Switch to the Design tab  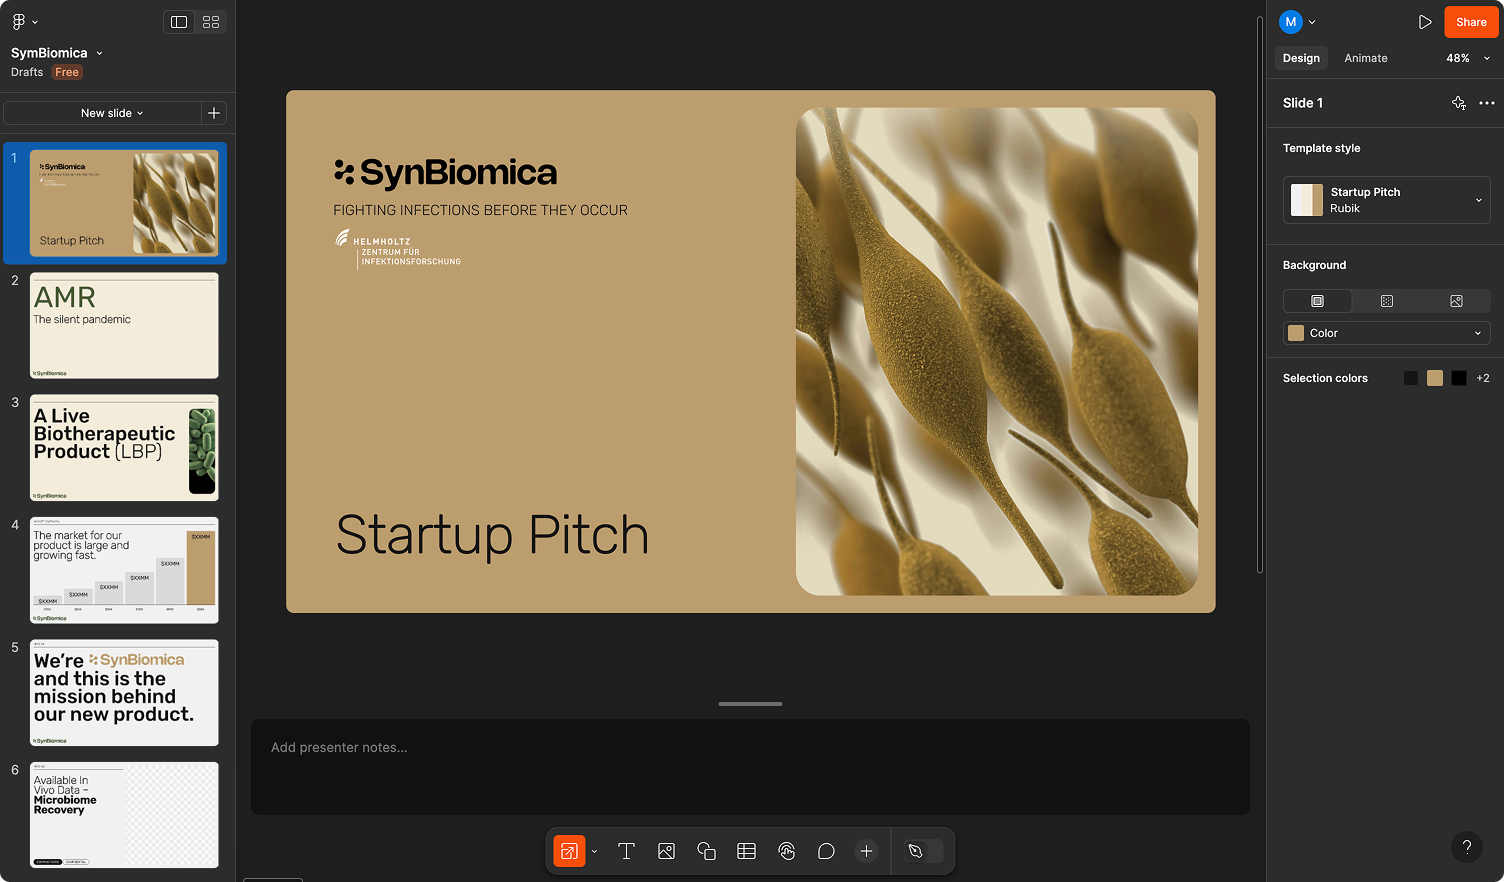coord(1301,58)
